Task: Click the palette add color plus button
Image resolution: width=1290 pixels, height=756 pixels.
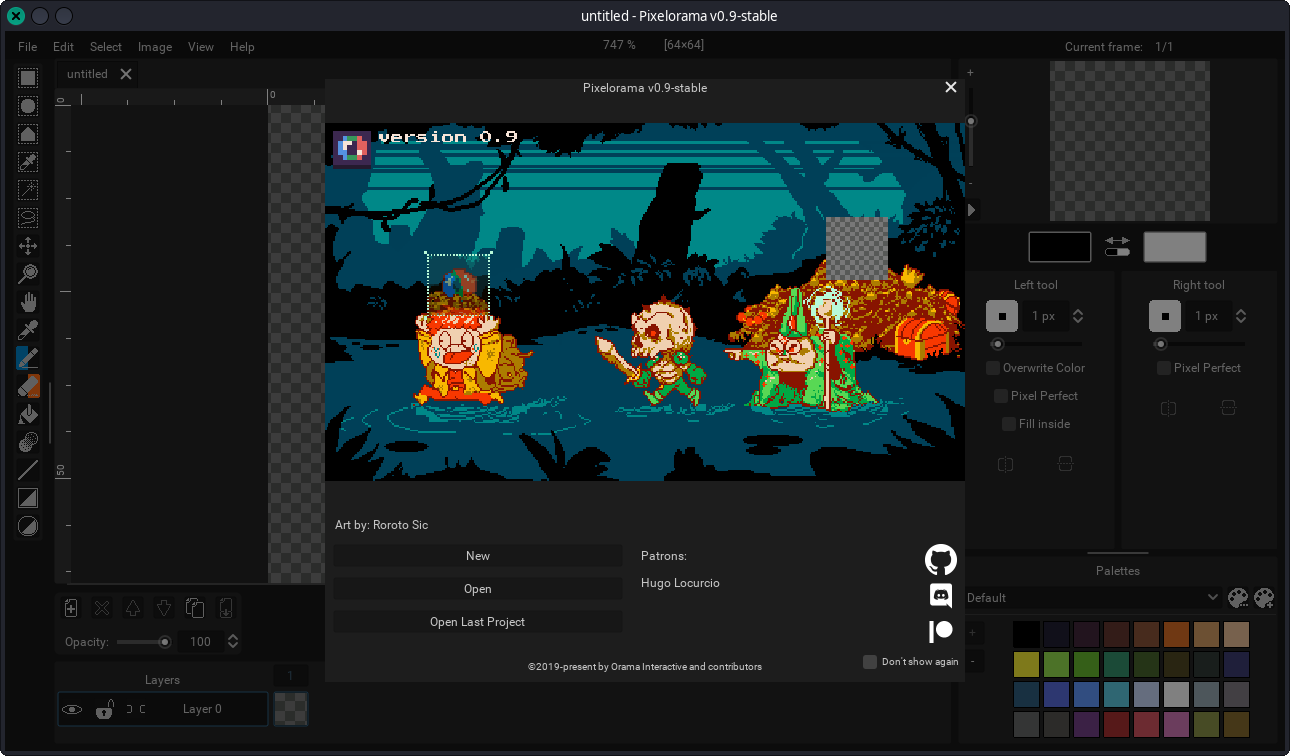Action: coord(973,633)
